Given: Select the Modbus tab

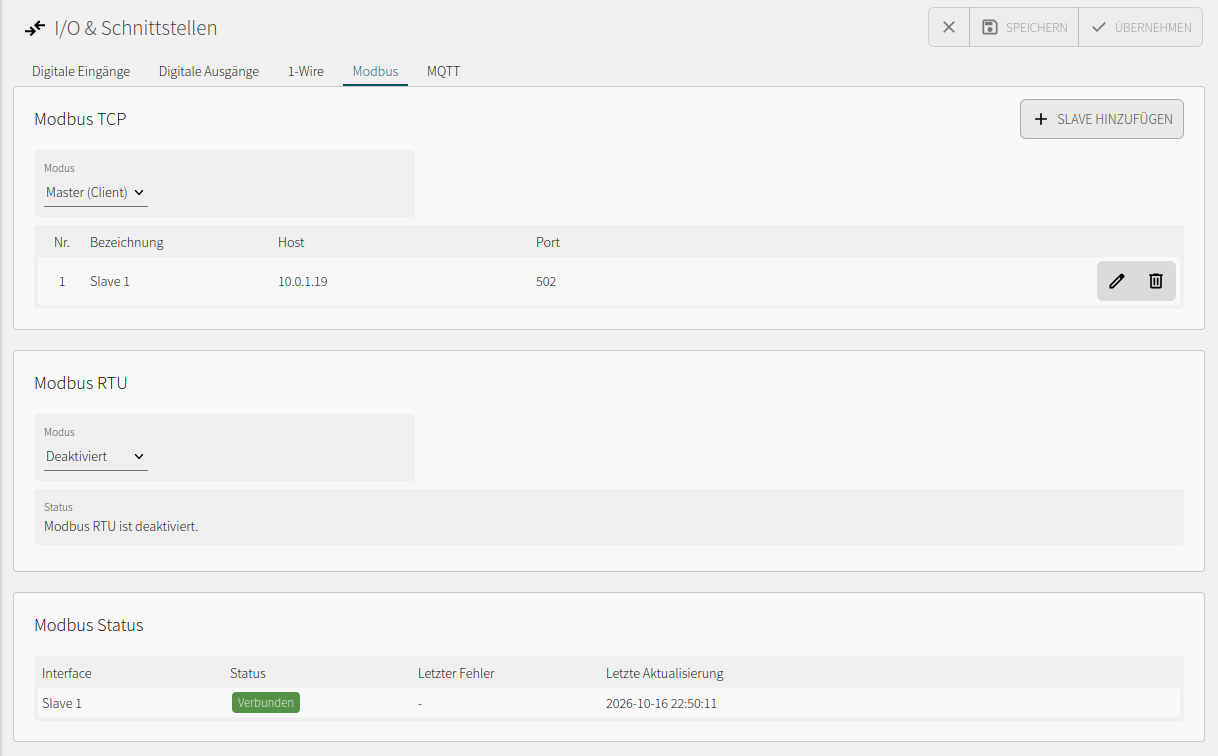Looking at the screenshot, I should (x=376, y=72).
